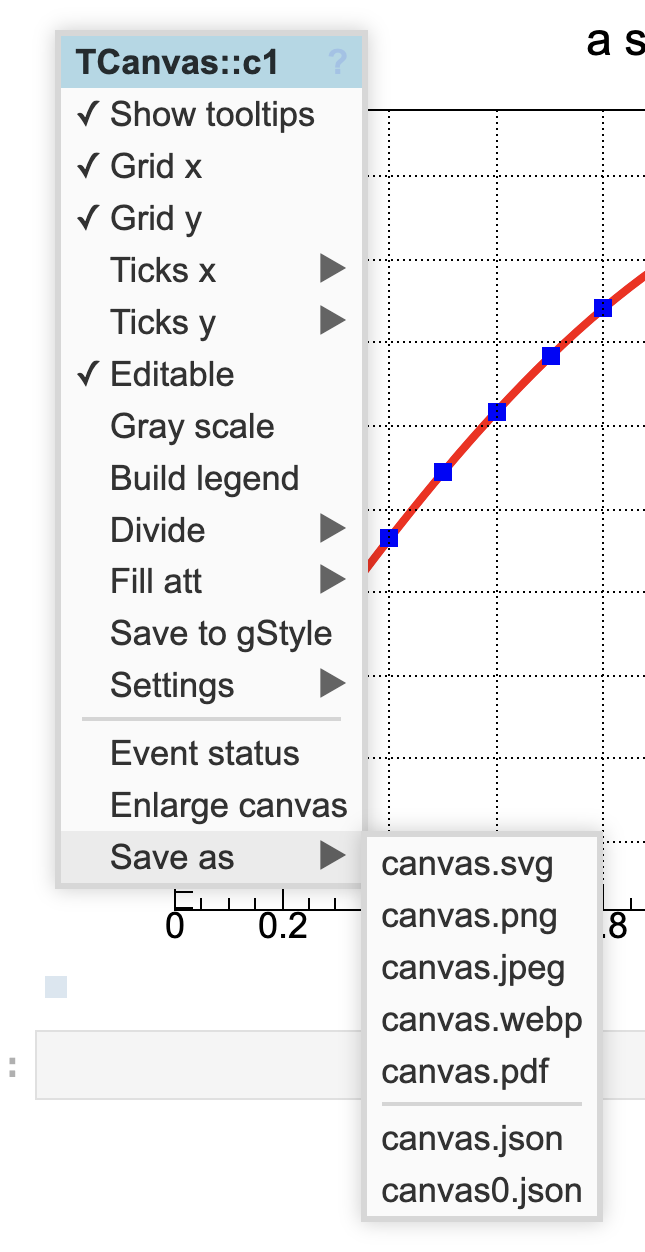Enable Gray scale mode
This screenshot has width=645, height=1252.
(x=192, y=427)
